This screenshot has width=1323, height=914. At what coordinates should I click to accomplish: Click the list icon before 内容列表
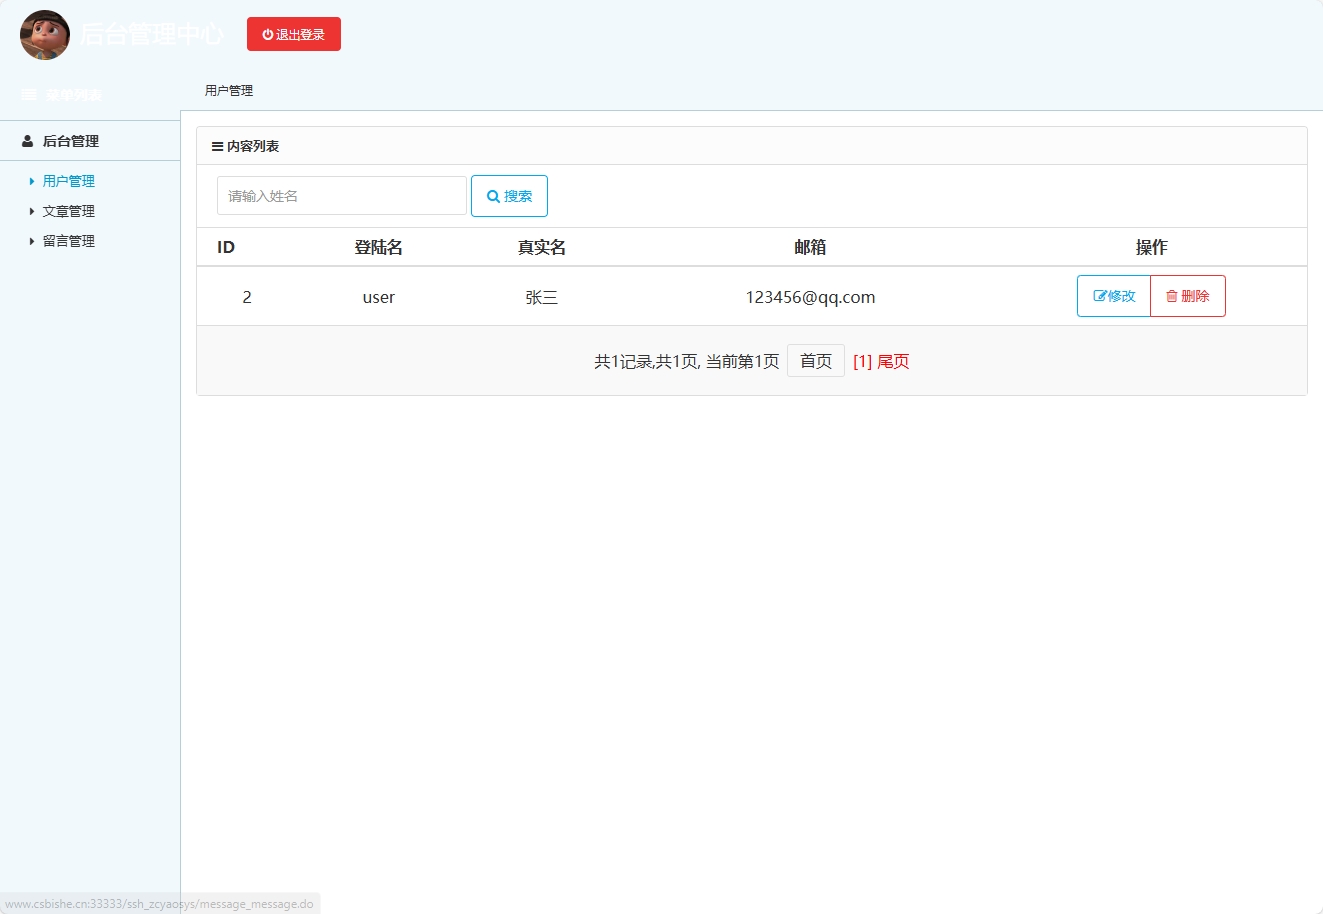[x=218, y=145]
